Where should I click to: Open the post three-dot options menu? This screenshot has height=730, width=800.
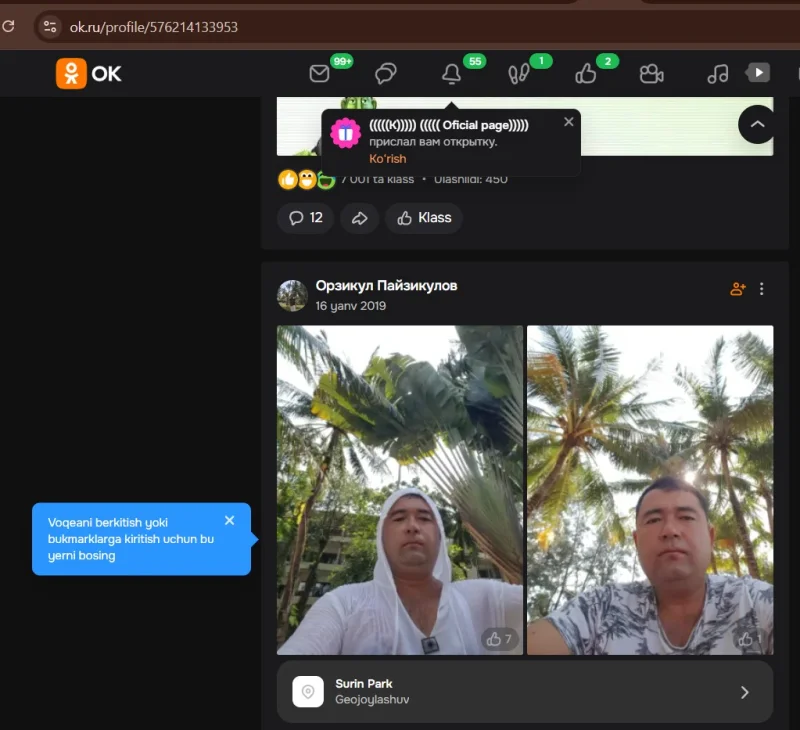[762, 289]
